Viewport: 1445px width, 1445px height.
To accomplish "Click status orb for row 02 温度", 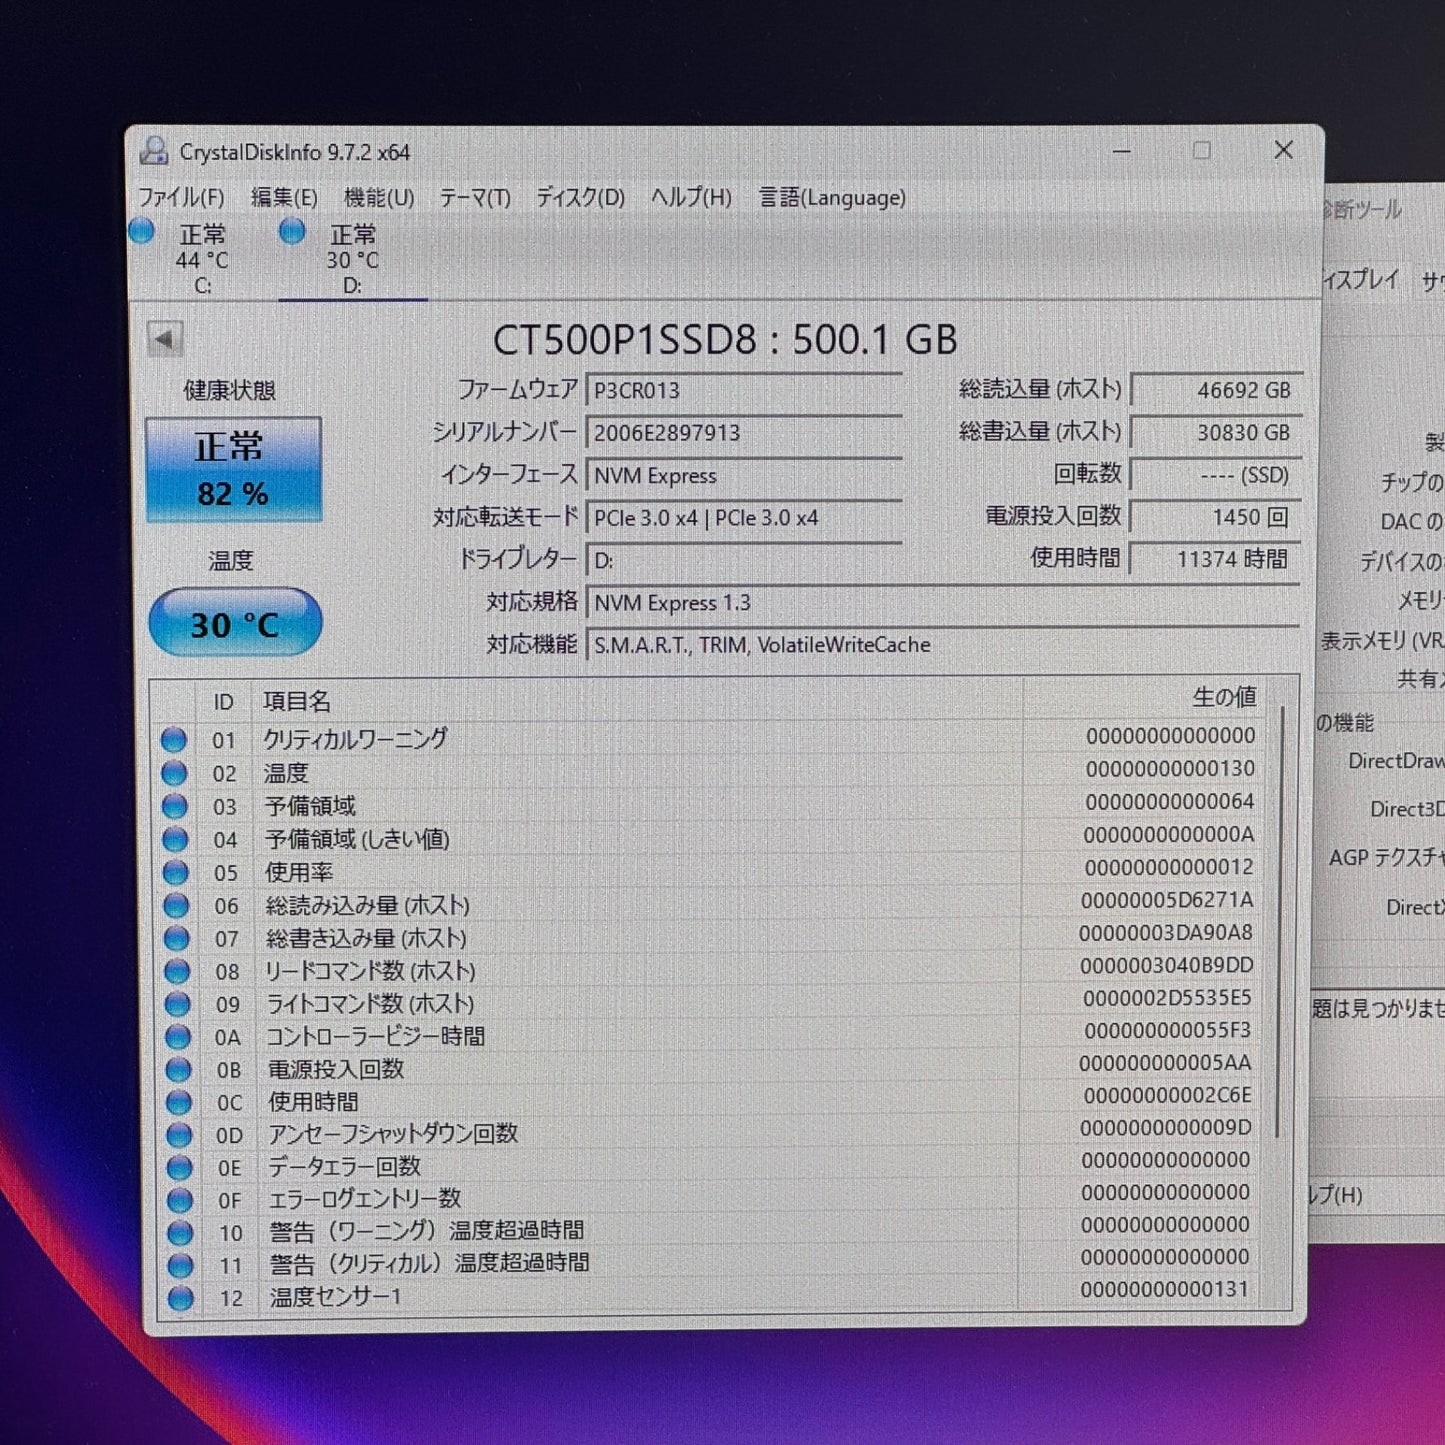I will [x=174, y=773].
